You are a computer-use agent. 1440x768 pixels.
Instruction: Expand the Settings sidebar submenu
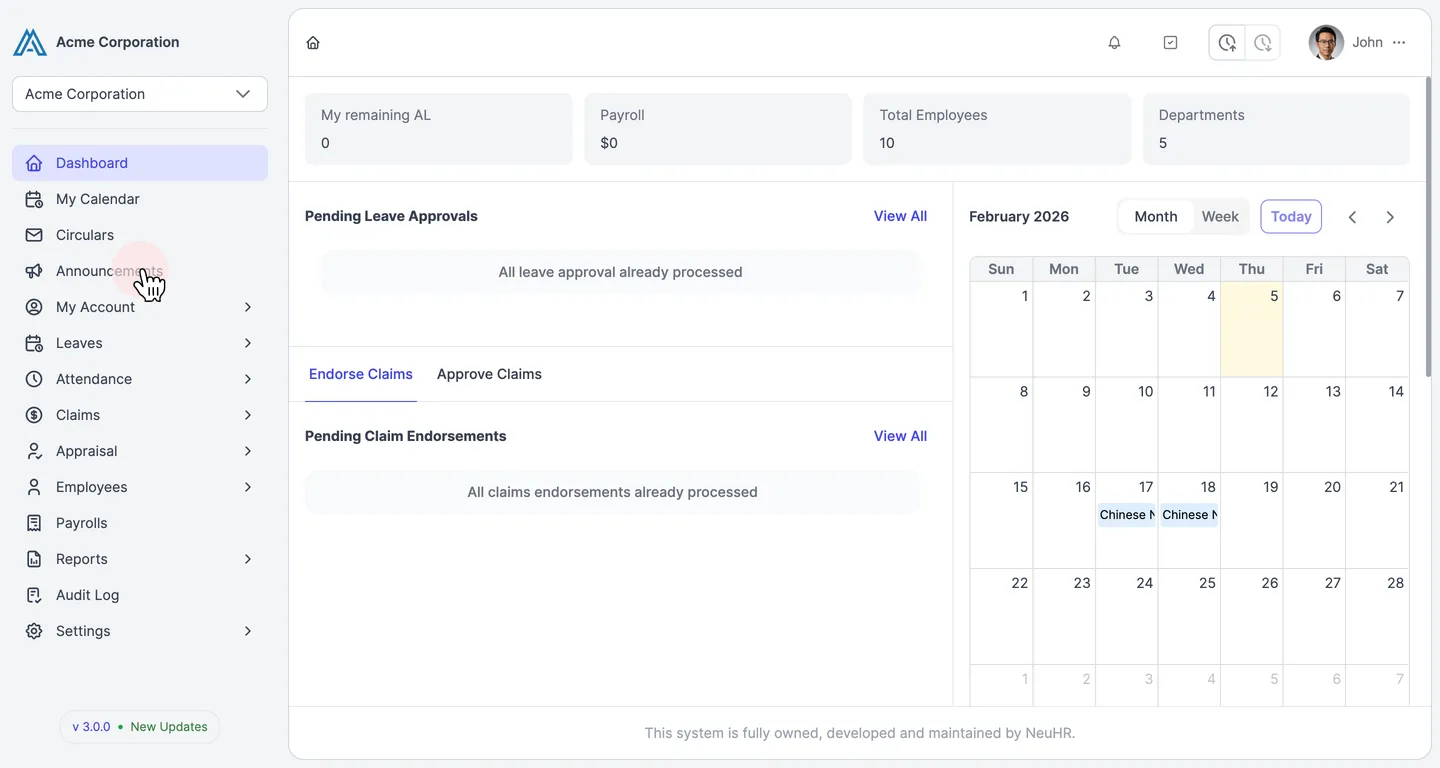pos(140,631)
